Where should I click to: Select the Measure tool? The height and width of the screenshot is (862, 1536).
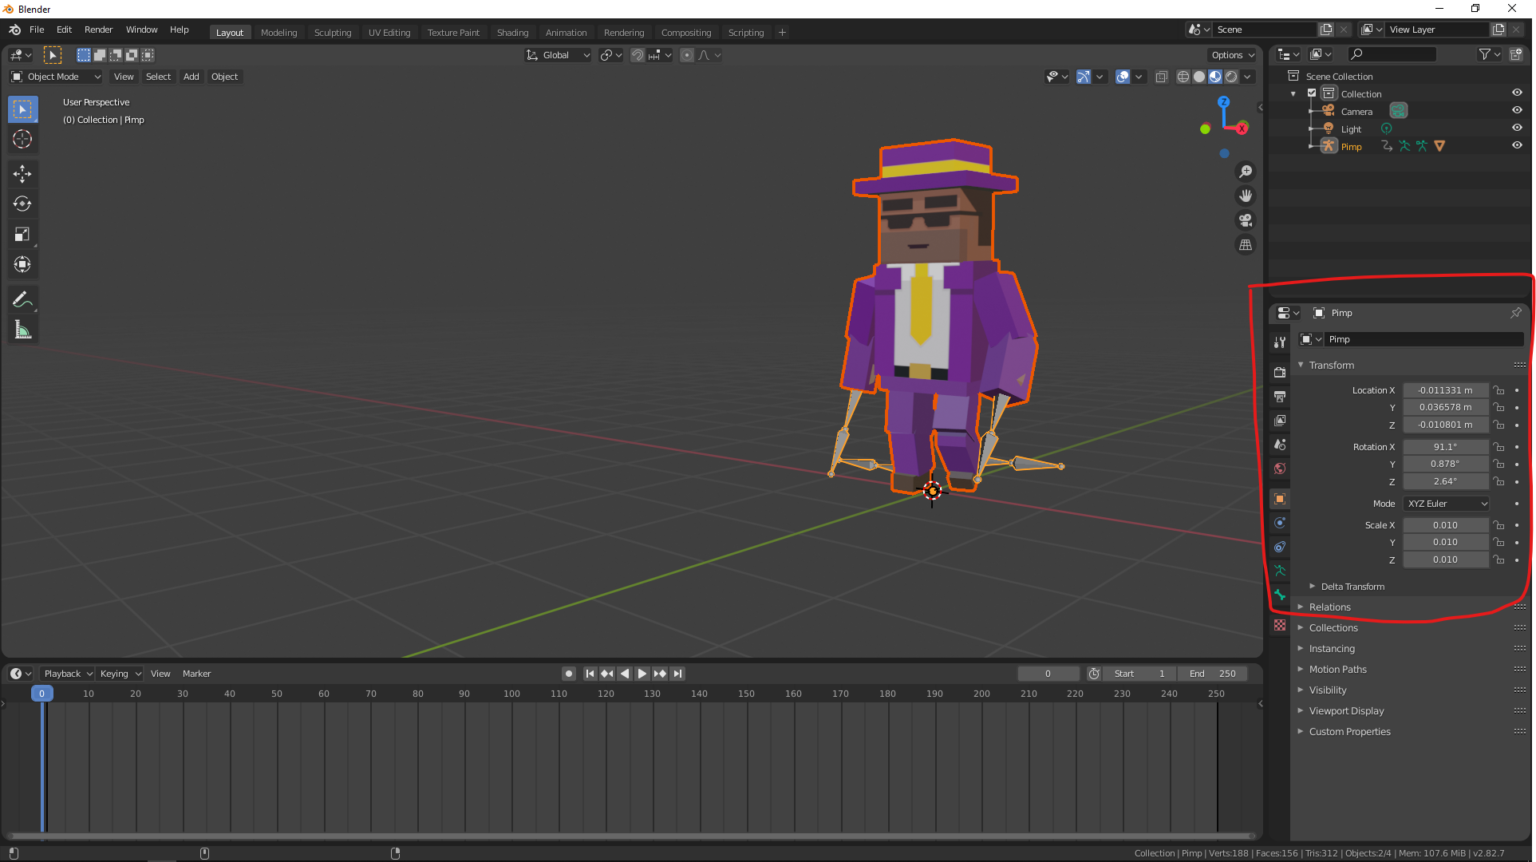(22, 329)
